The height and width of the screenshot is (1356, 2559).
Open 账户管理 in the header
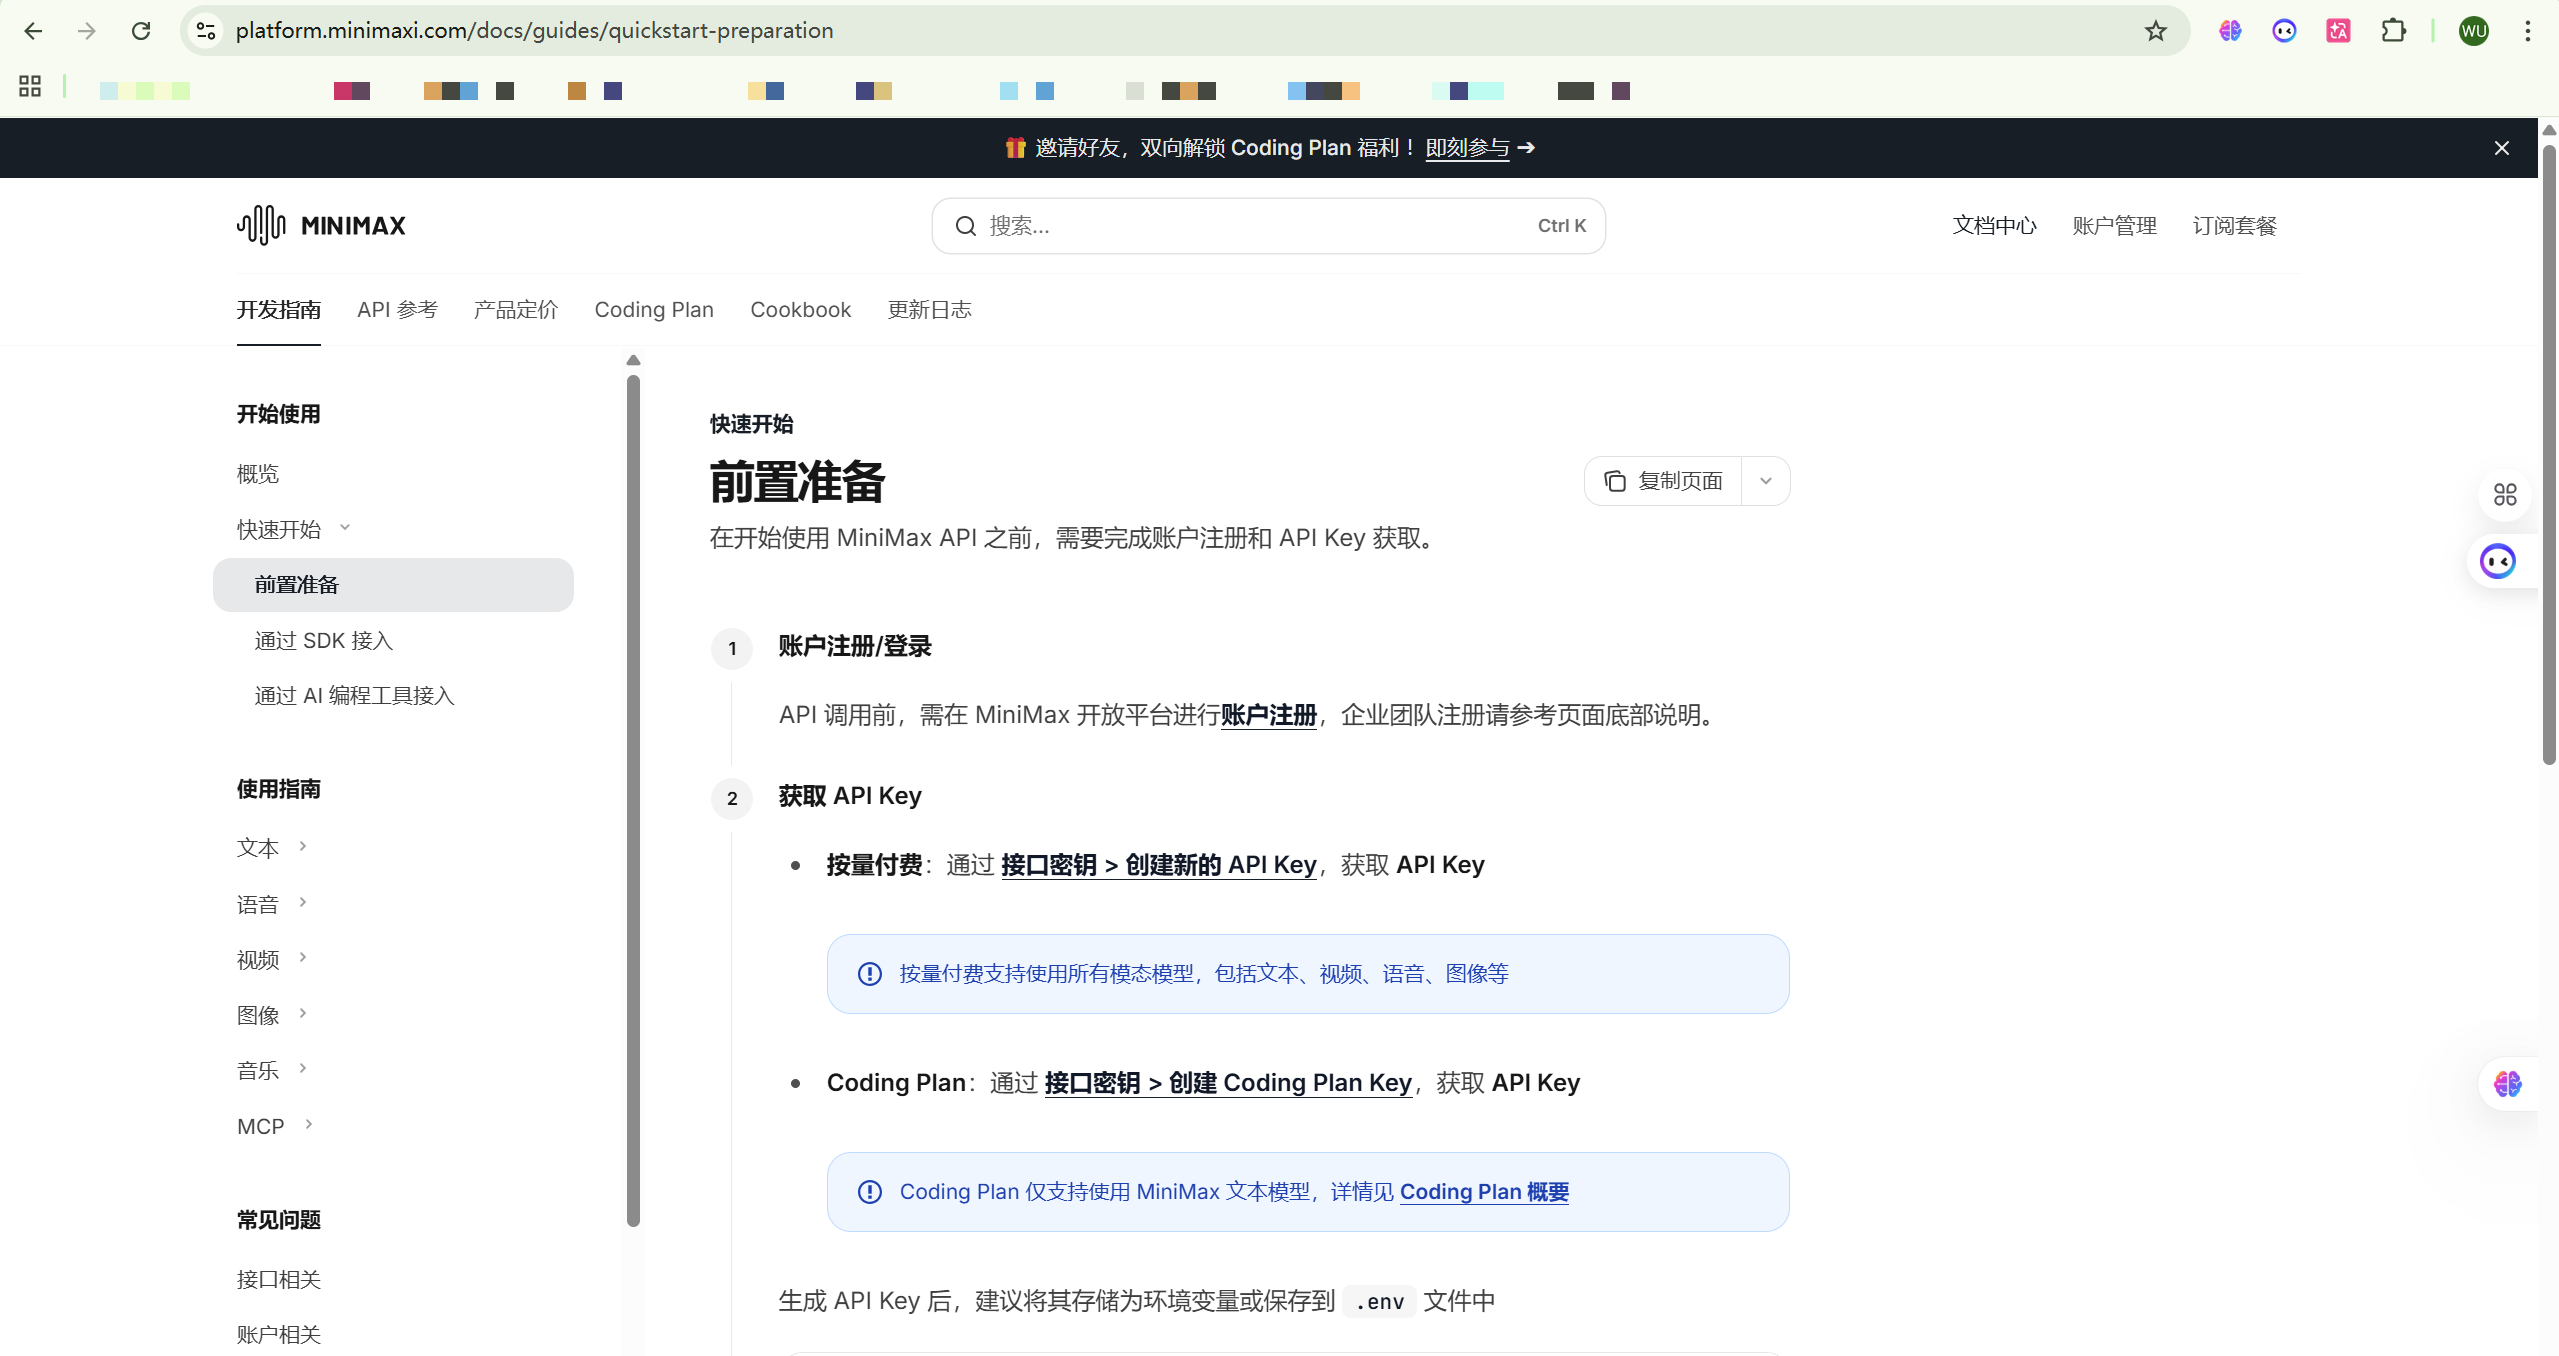(x=2114, y=226)
